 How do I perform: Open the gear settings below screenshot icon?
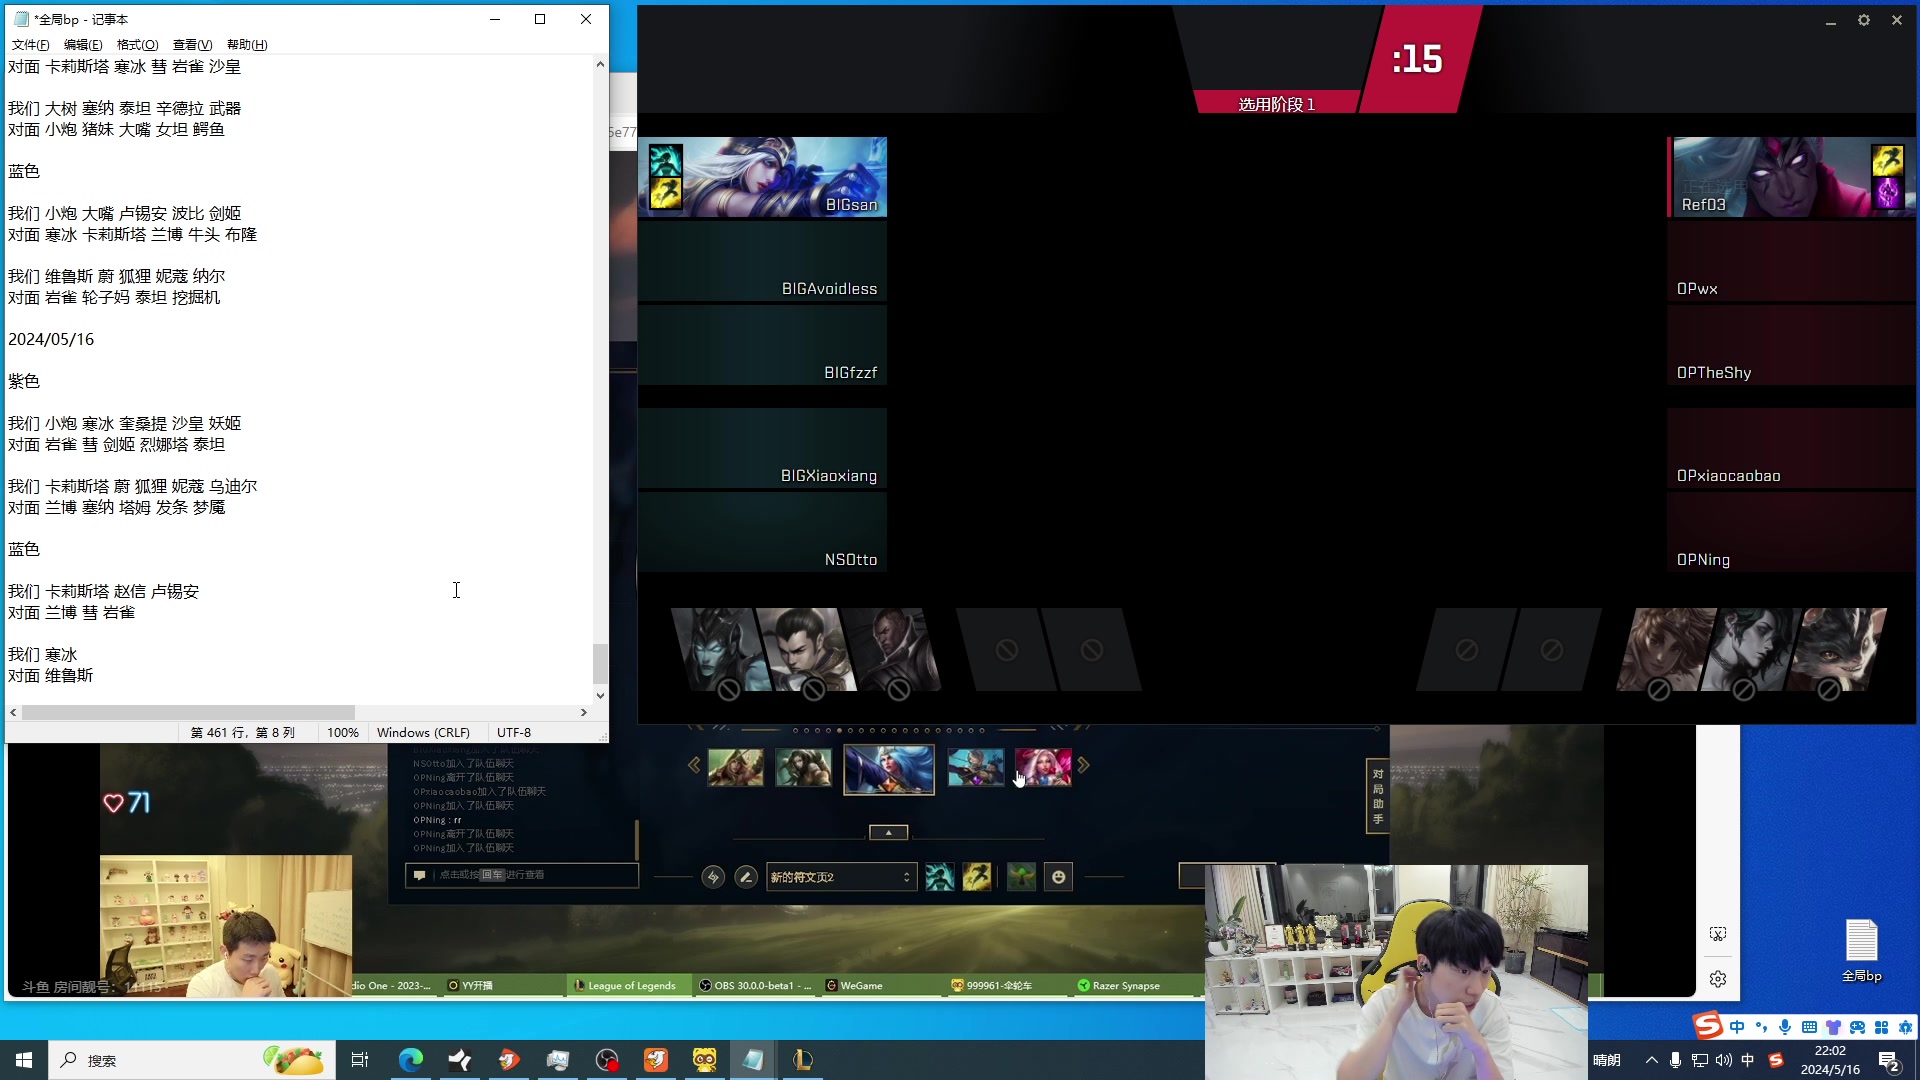point(1718,979)
